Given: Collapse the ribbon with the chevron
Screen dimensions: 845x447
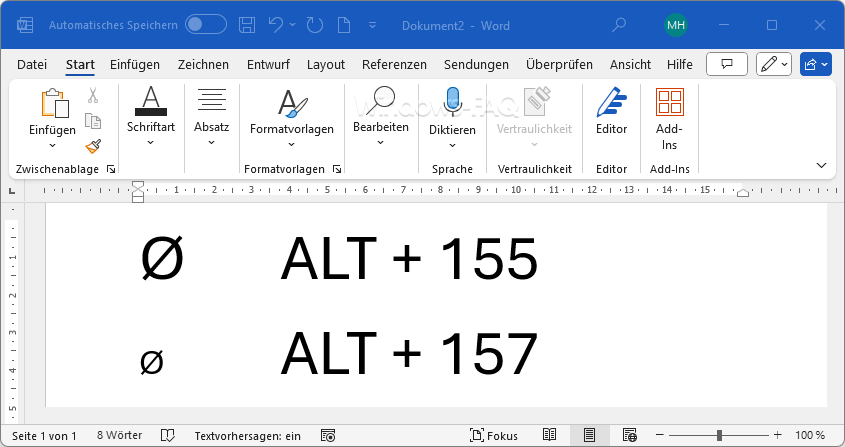Looking at the screenshot, I should (x=821, y=165).
